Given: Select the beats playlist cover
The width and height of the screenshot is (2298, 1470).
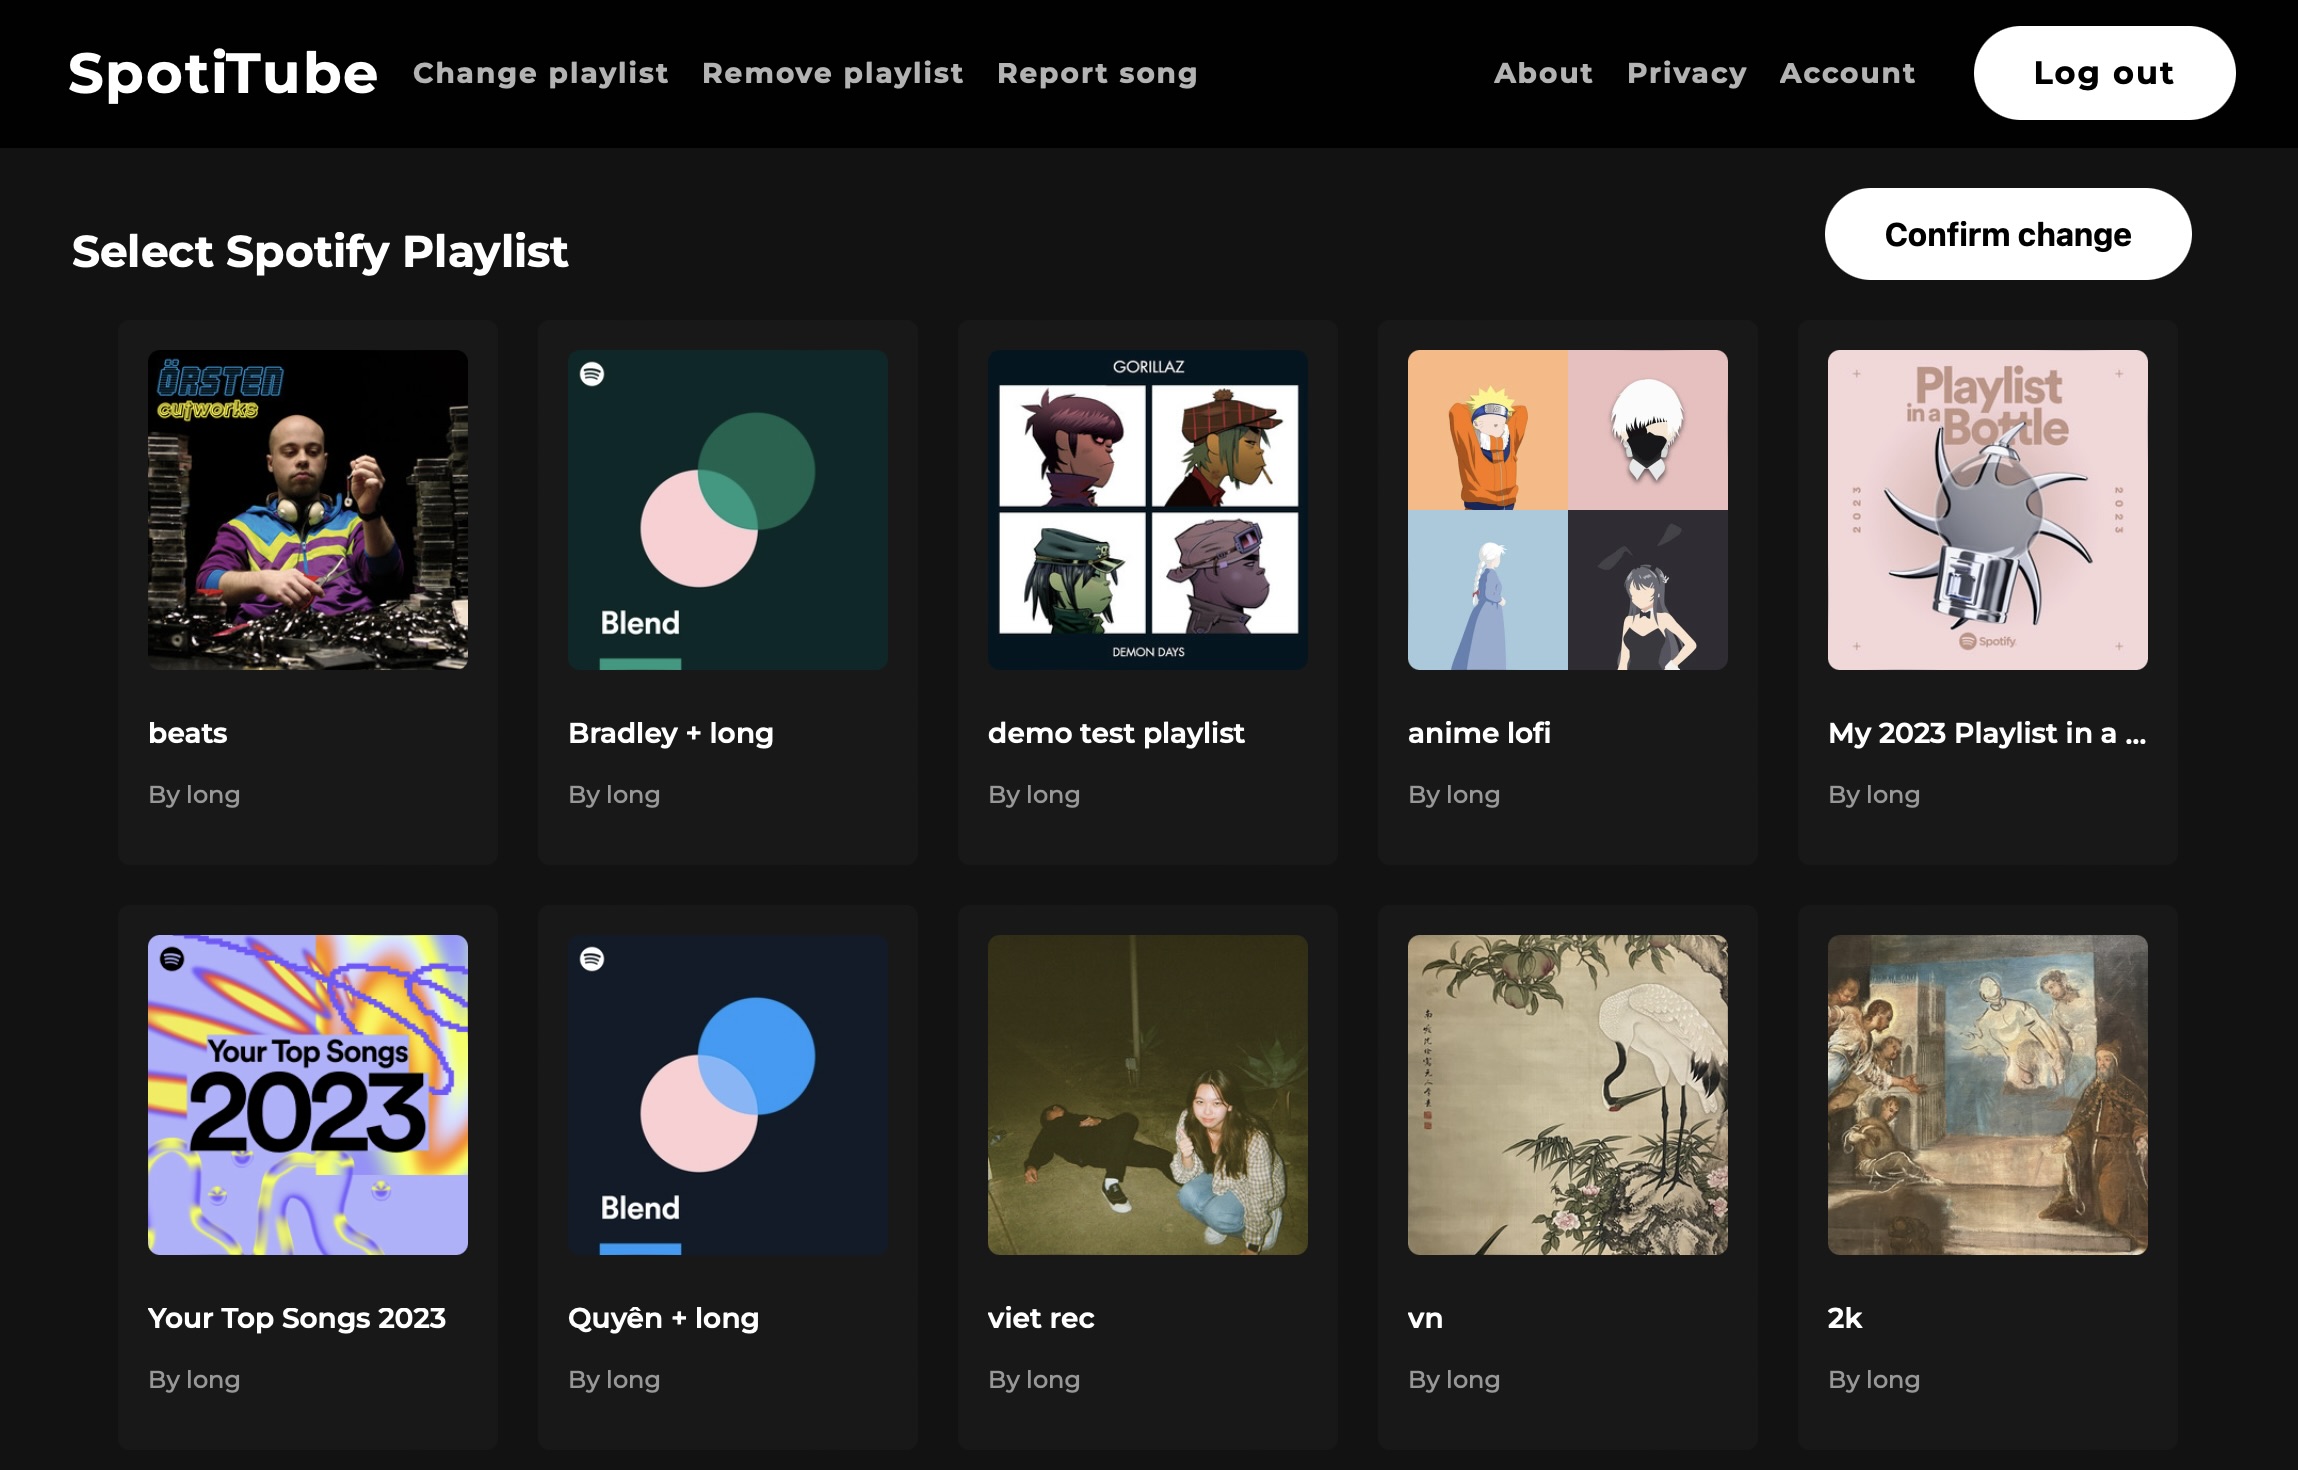Looking at the screenshot, I should (x=308, y=510).
